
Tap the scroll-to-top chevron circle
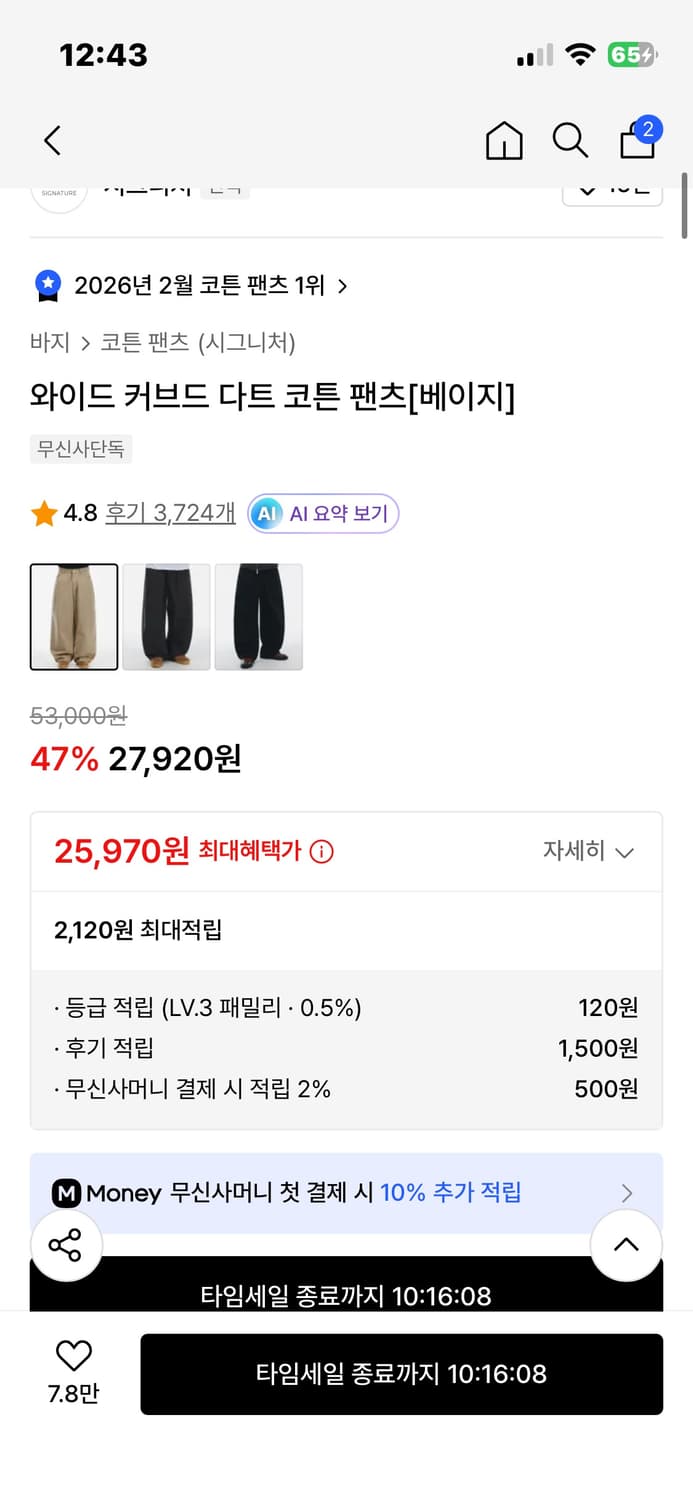coord(626,1245)
